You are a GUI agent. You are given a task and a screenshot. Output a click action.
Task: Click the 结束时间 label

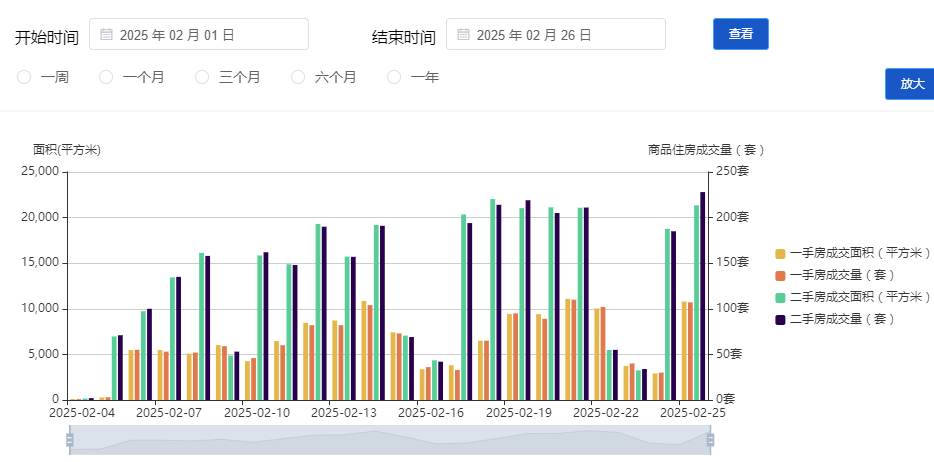[404, 38]
